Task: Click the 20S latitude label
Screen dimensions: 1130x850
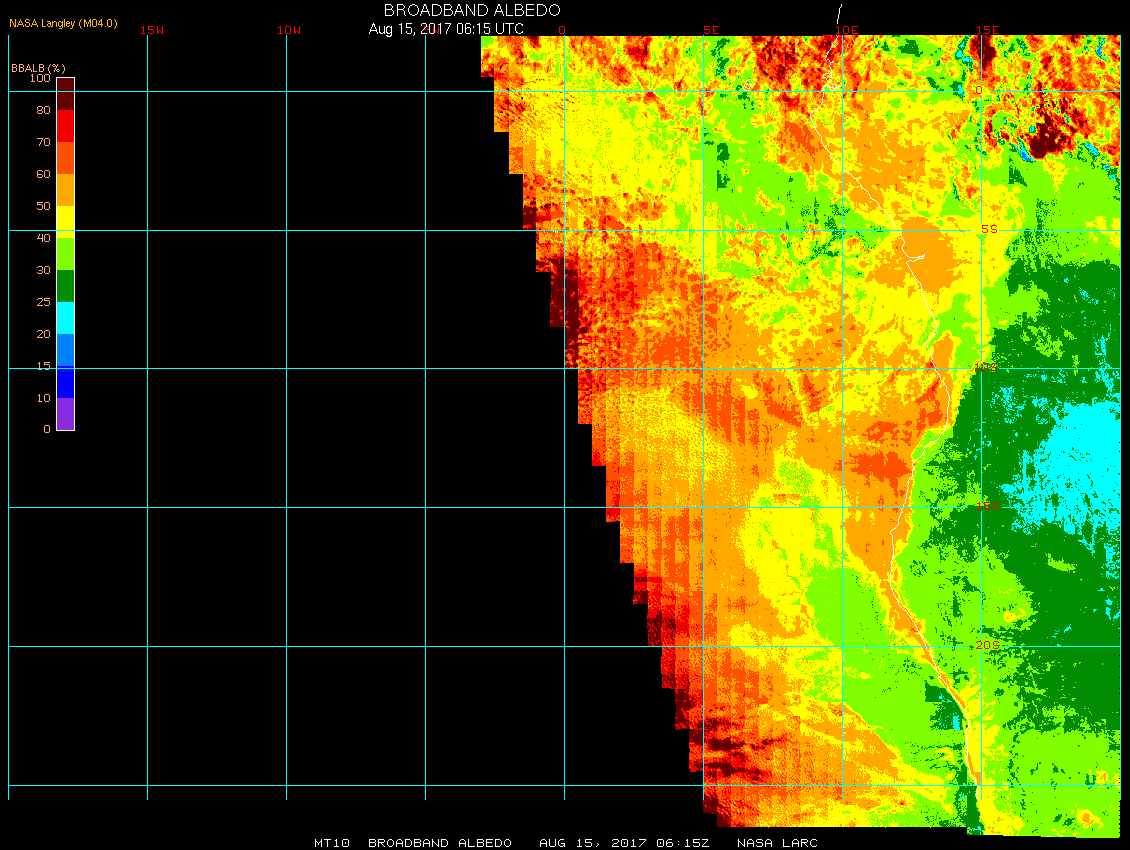Action: point(987,646)
